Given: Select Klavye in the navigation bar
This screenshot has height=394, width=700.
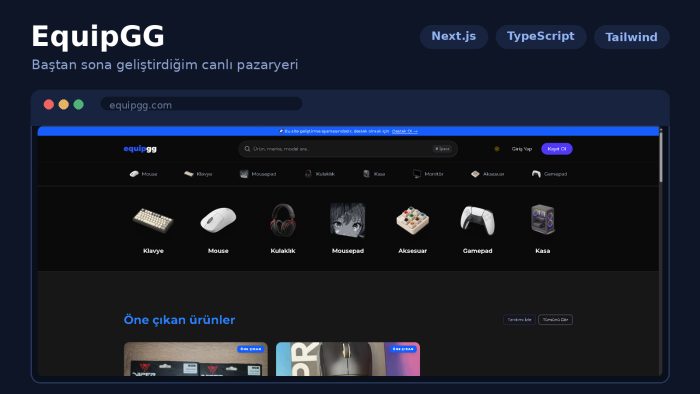Looking at the screenshot, I should (198, 174).
